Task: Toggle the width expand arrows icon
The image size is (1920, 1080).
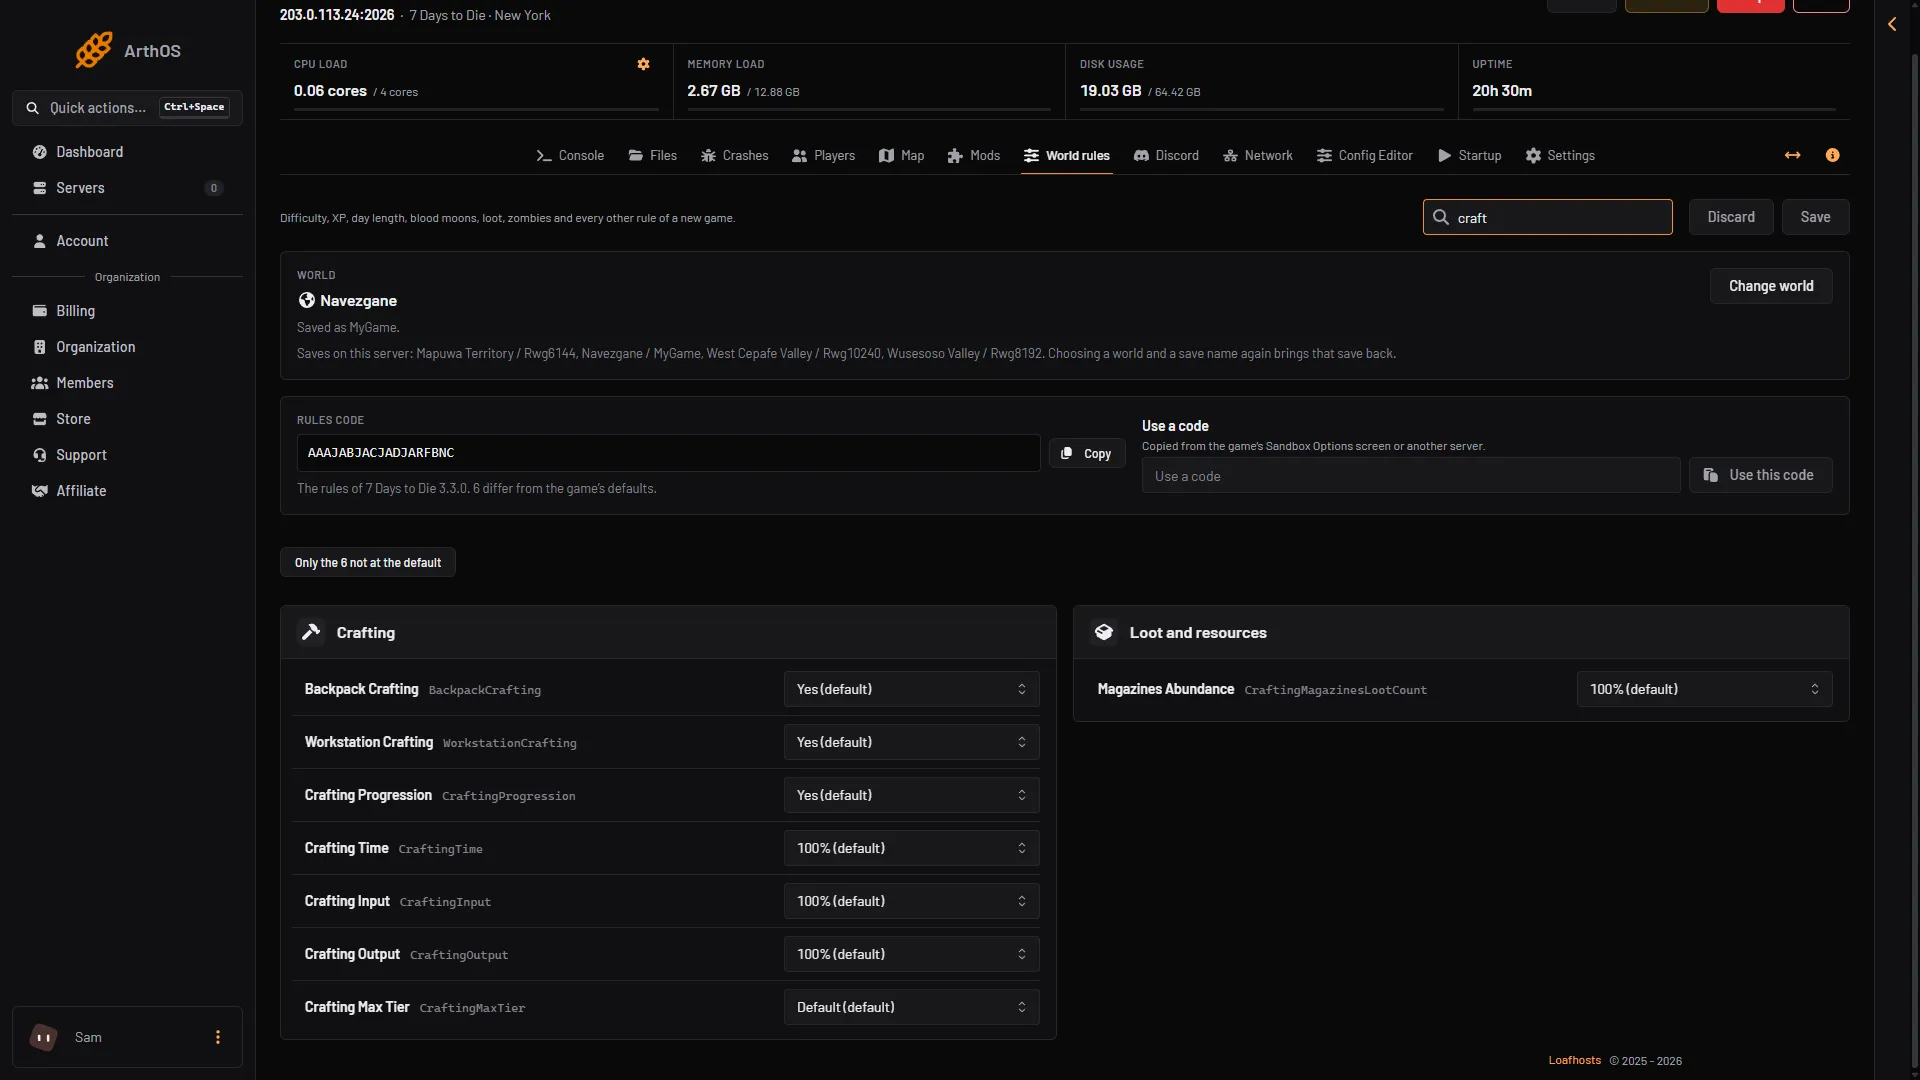Action: 1792,155
